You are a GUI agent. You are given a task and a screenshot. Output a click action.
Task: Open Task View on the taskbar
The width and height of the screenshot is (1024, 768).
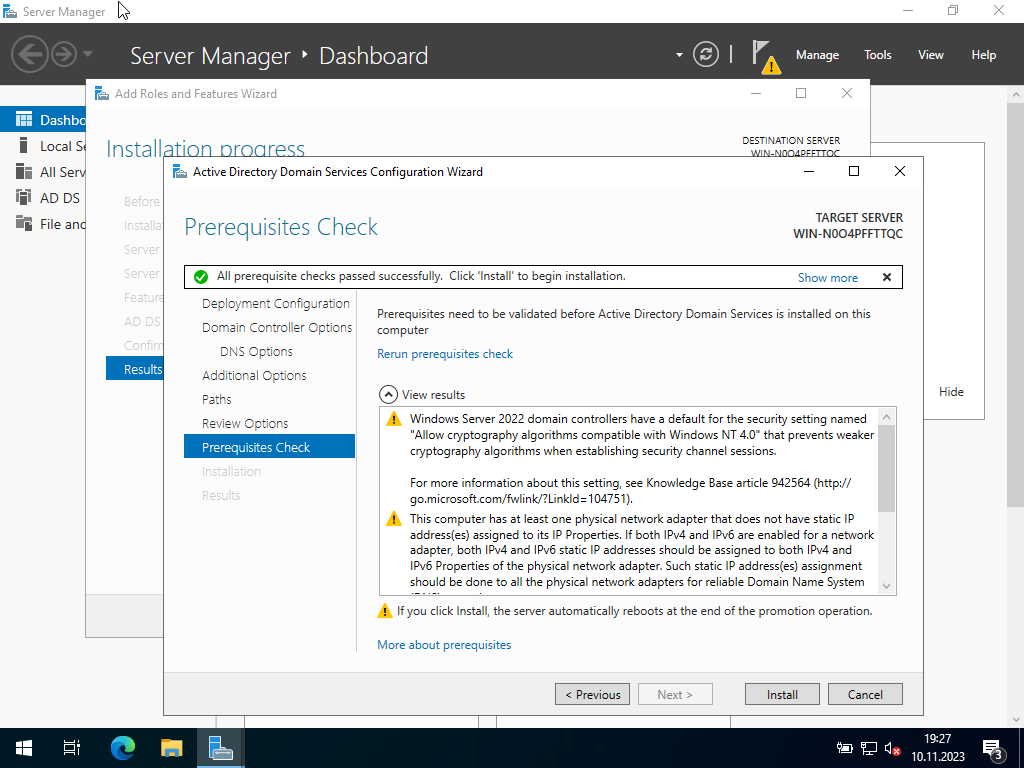tap(72, 748)
